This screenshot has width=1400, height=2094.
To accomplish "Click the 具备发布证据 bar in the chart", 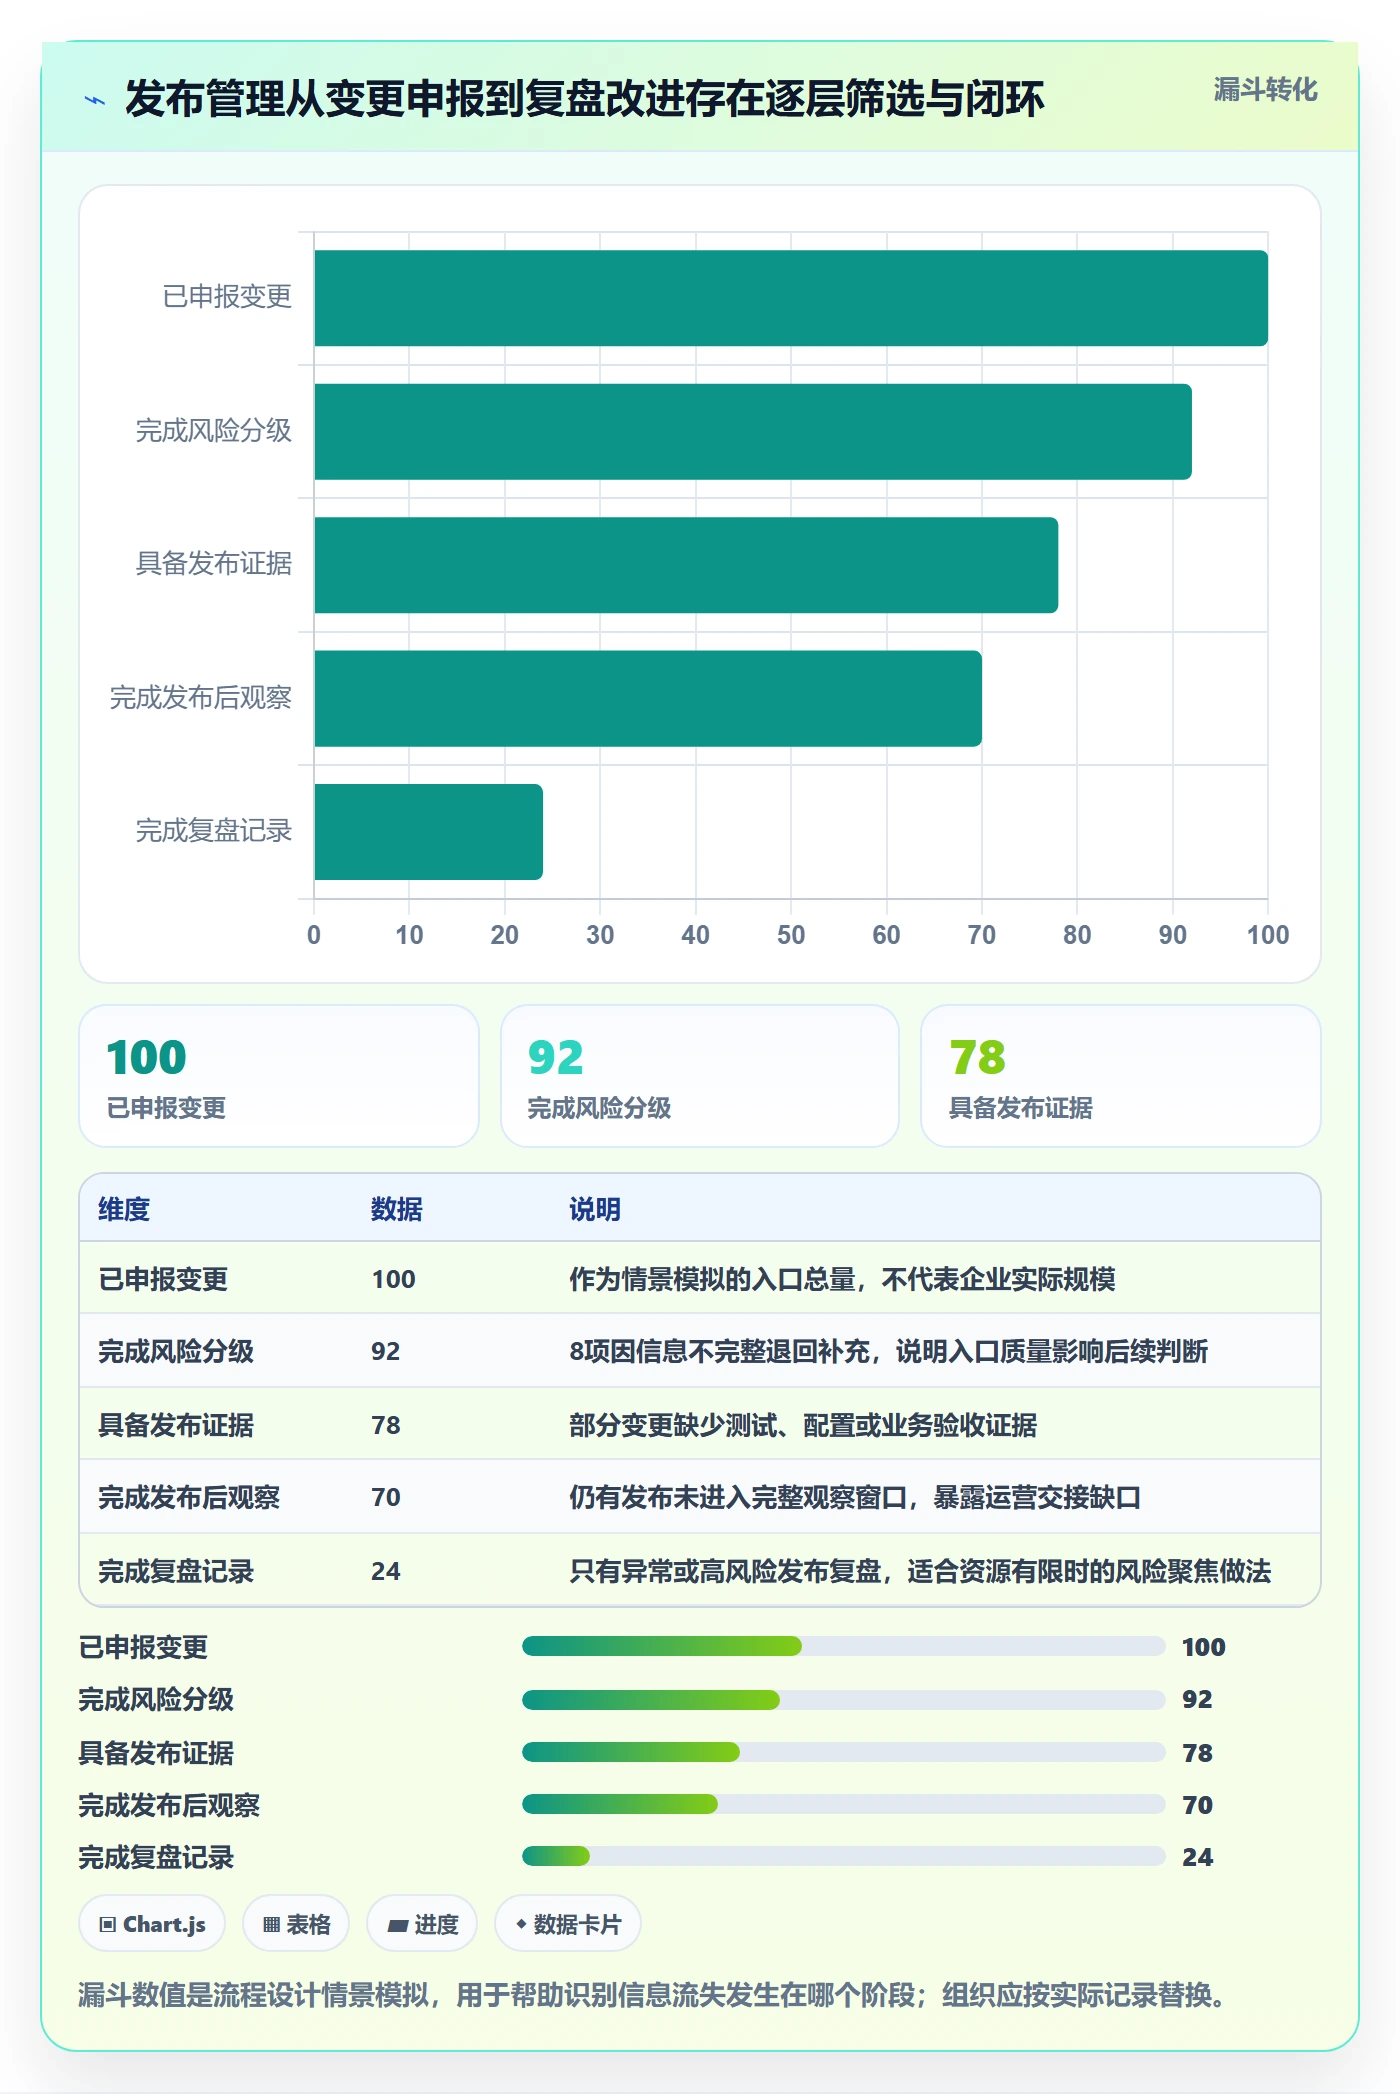I will click(686, 565).
